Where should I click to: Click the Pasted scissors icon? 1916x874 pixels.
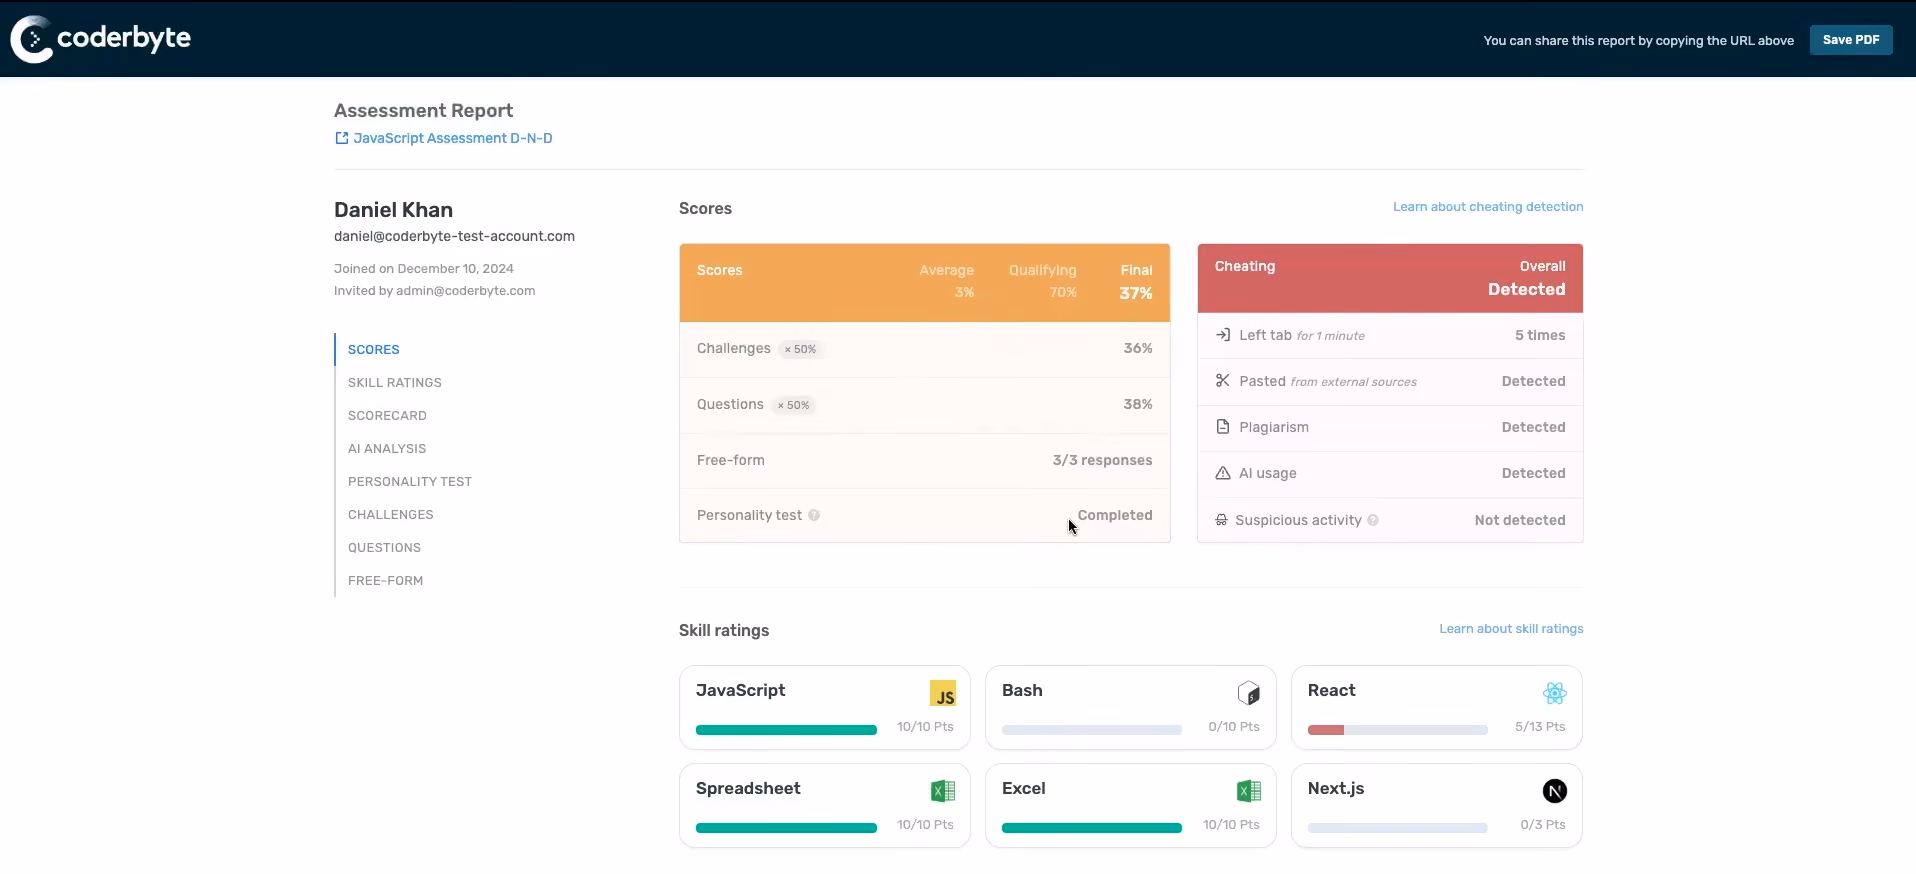pyautogui.click(x=1223, y=381)
